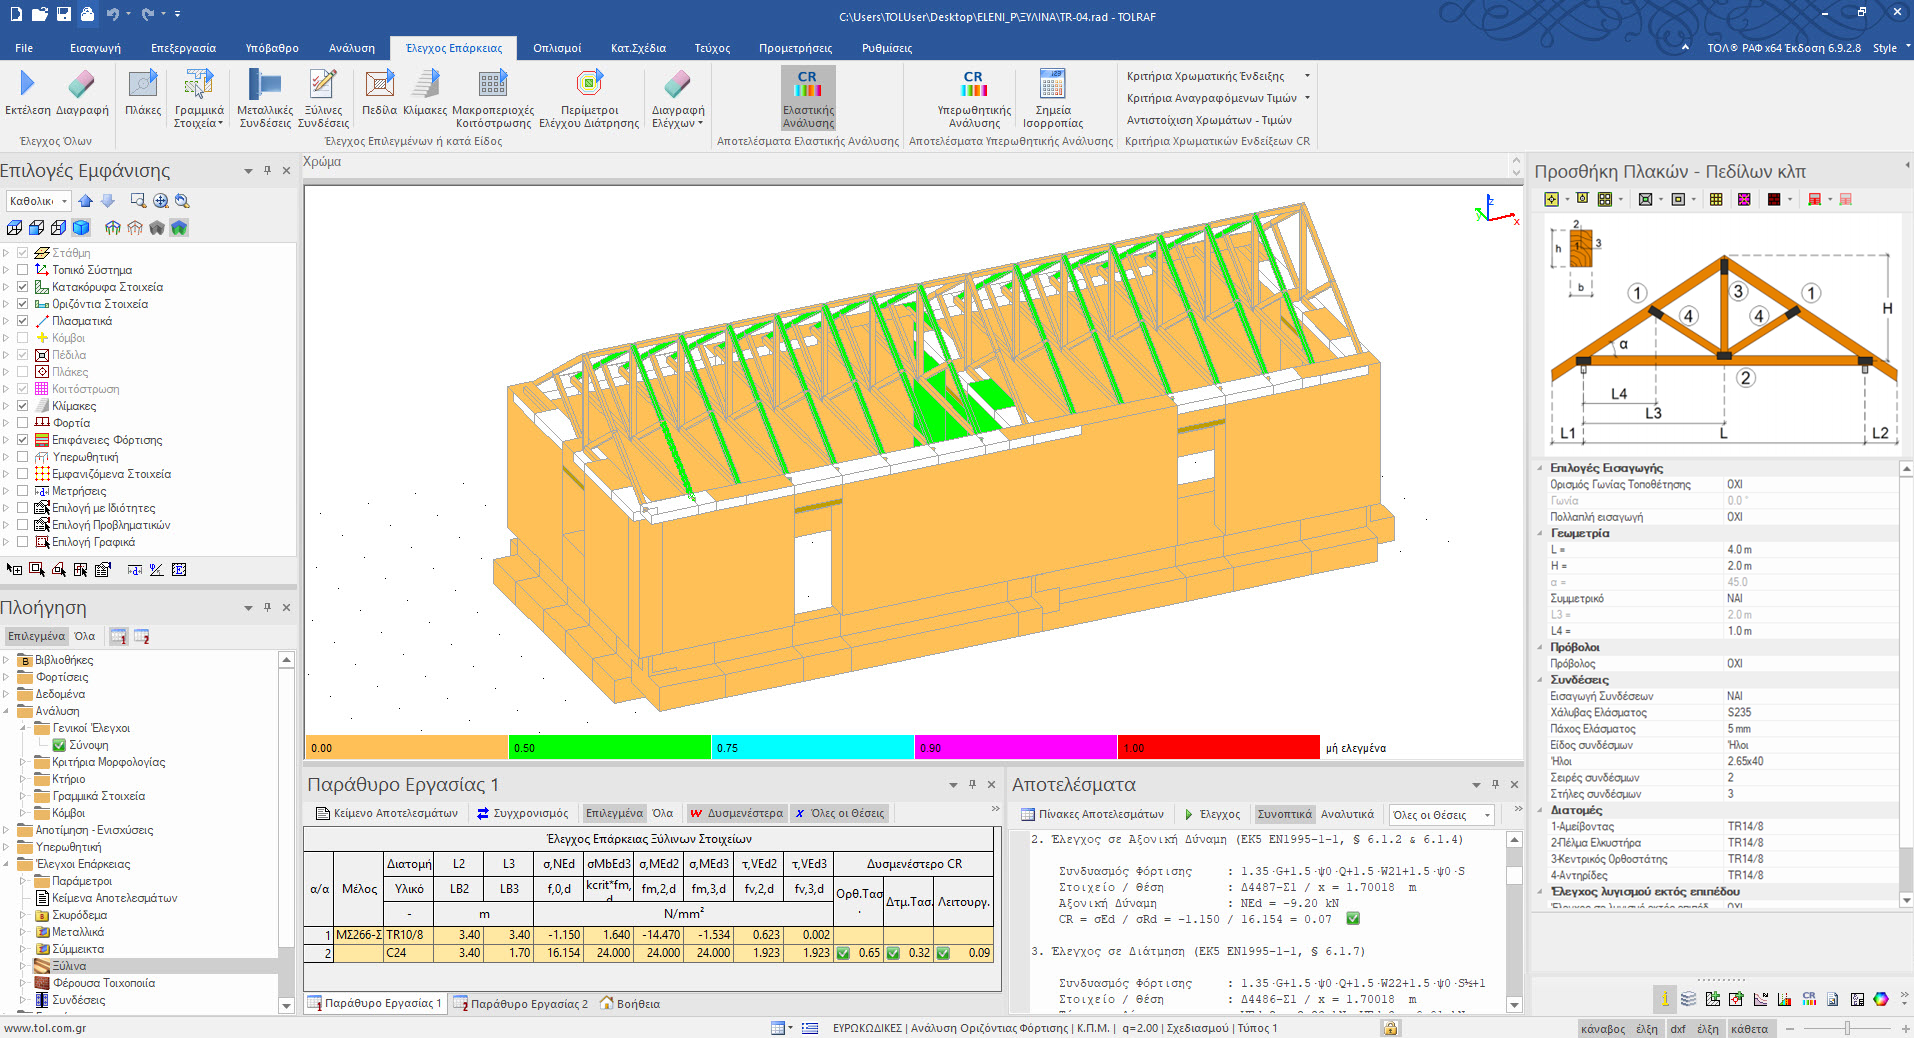Image resolution: width=1914 pixels, height=1038 pixels.
Task: Toggle Πλασματικά checkbox
Action: (22, 321)
